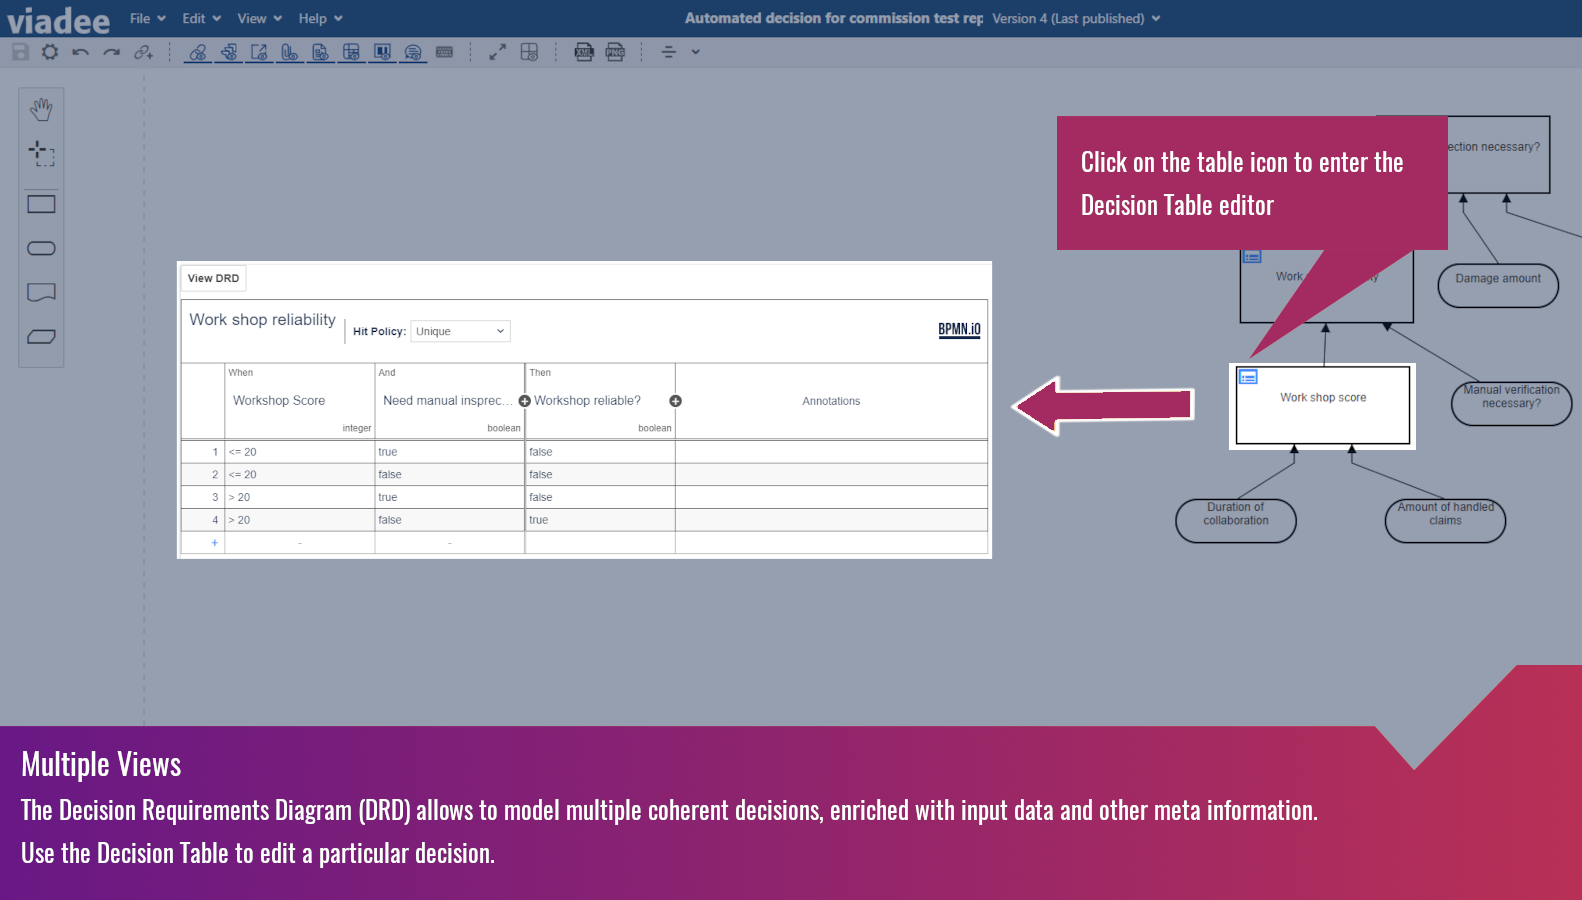This screenshot has height=900, width=1582.
Task: Click the Damage amount input data node
Action: pos(1497,285)
